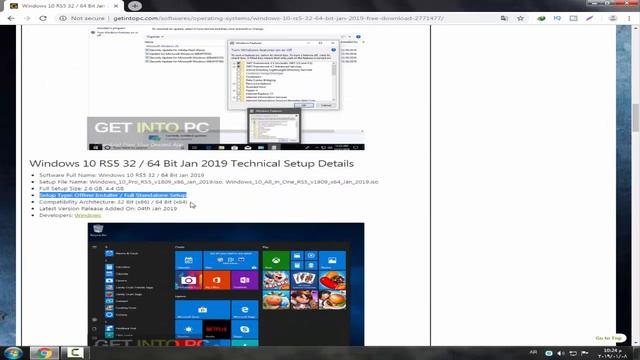Click the page vertical scrollbar thumb
Image resolution: width=640 pixels, height=360 pixels.
click(636, 118)
